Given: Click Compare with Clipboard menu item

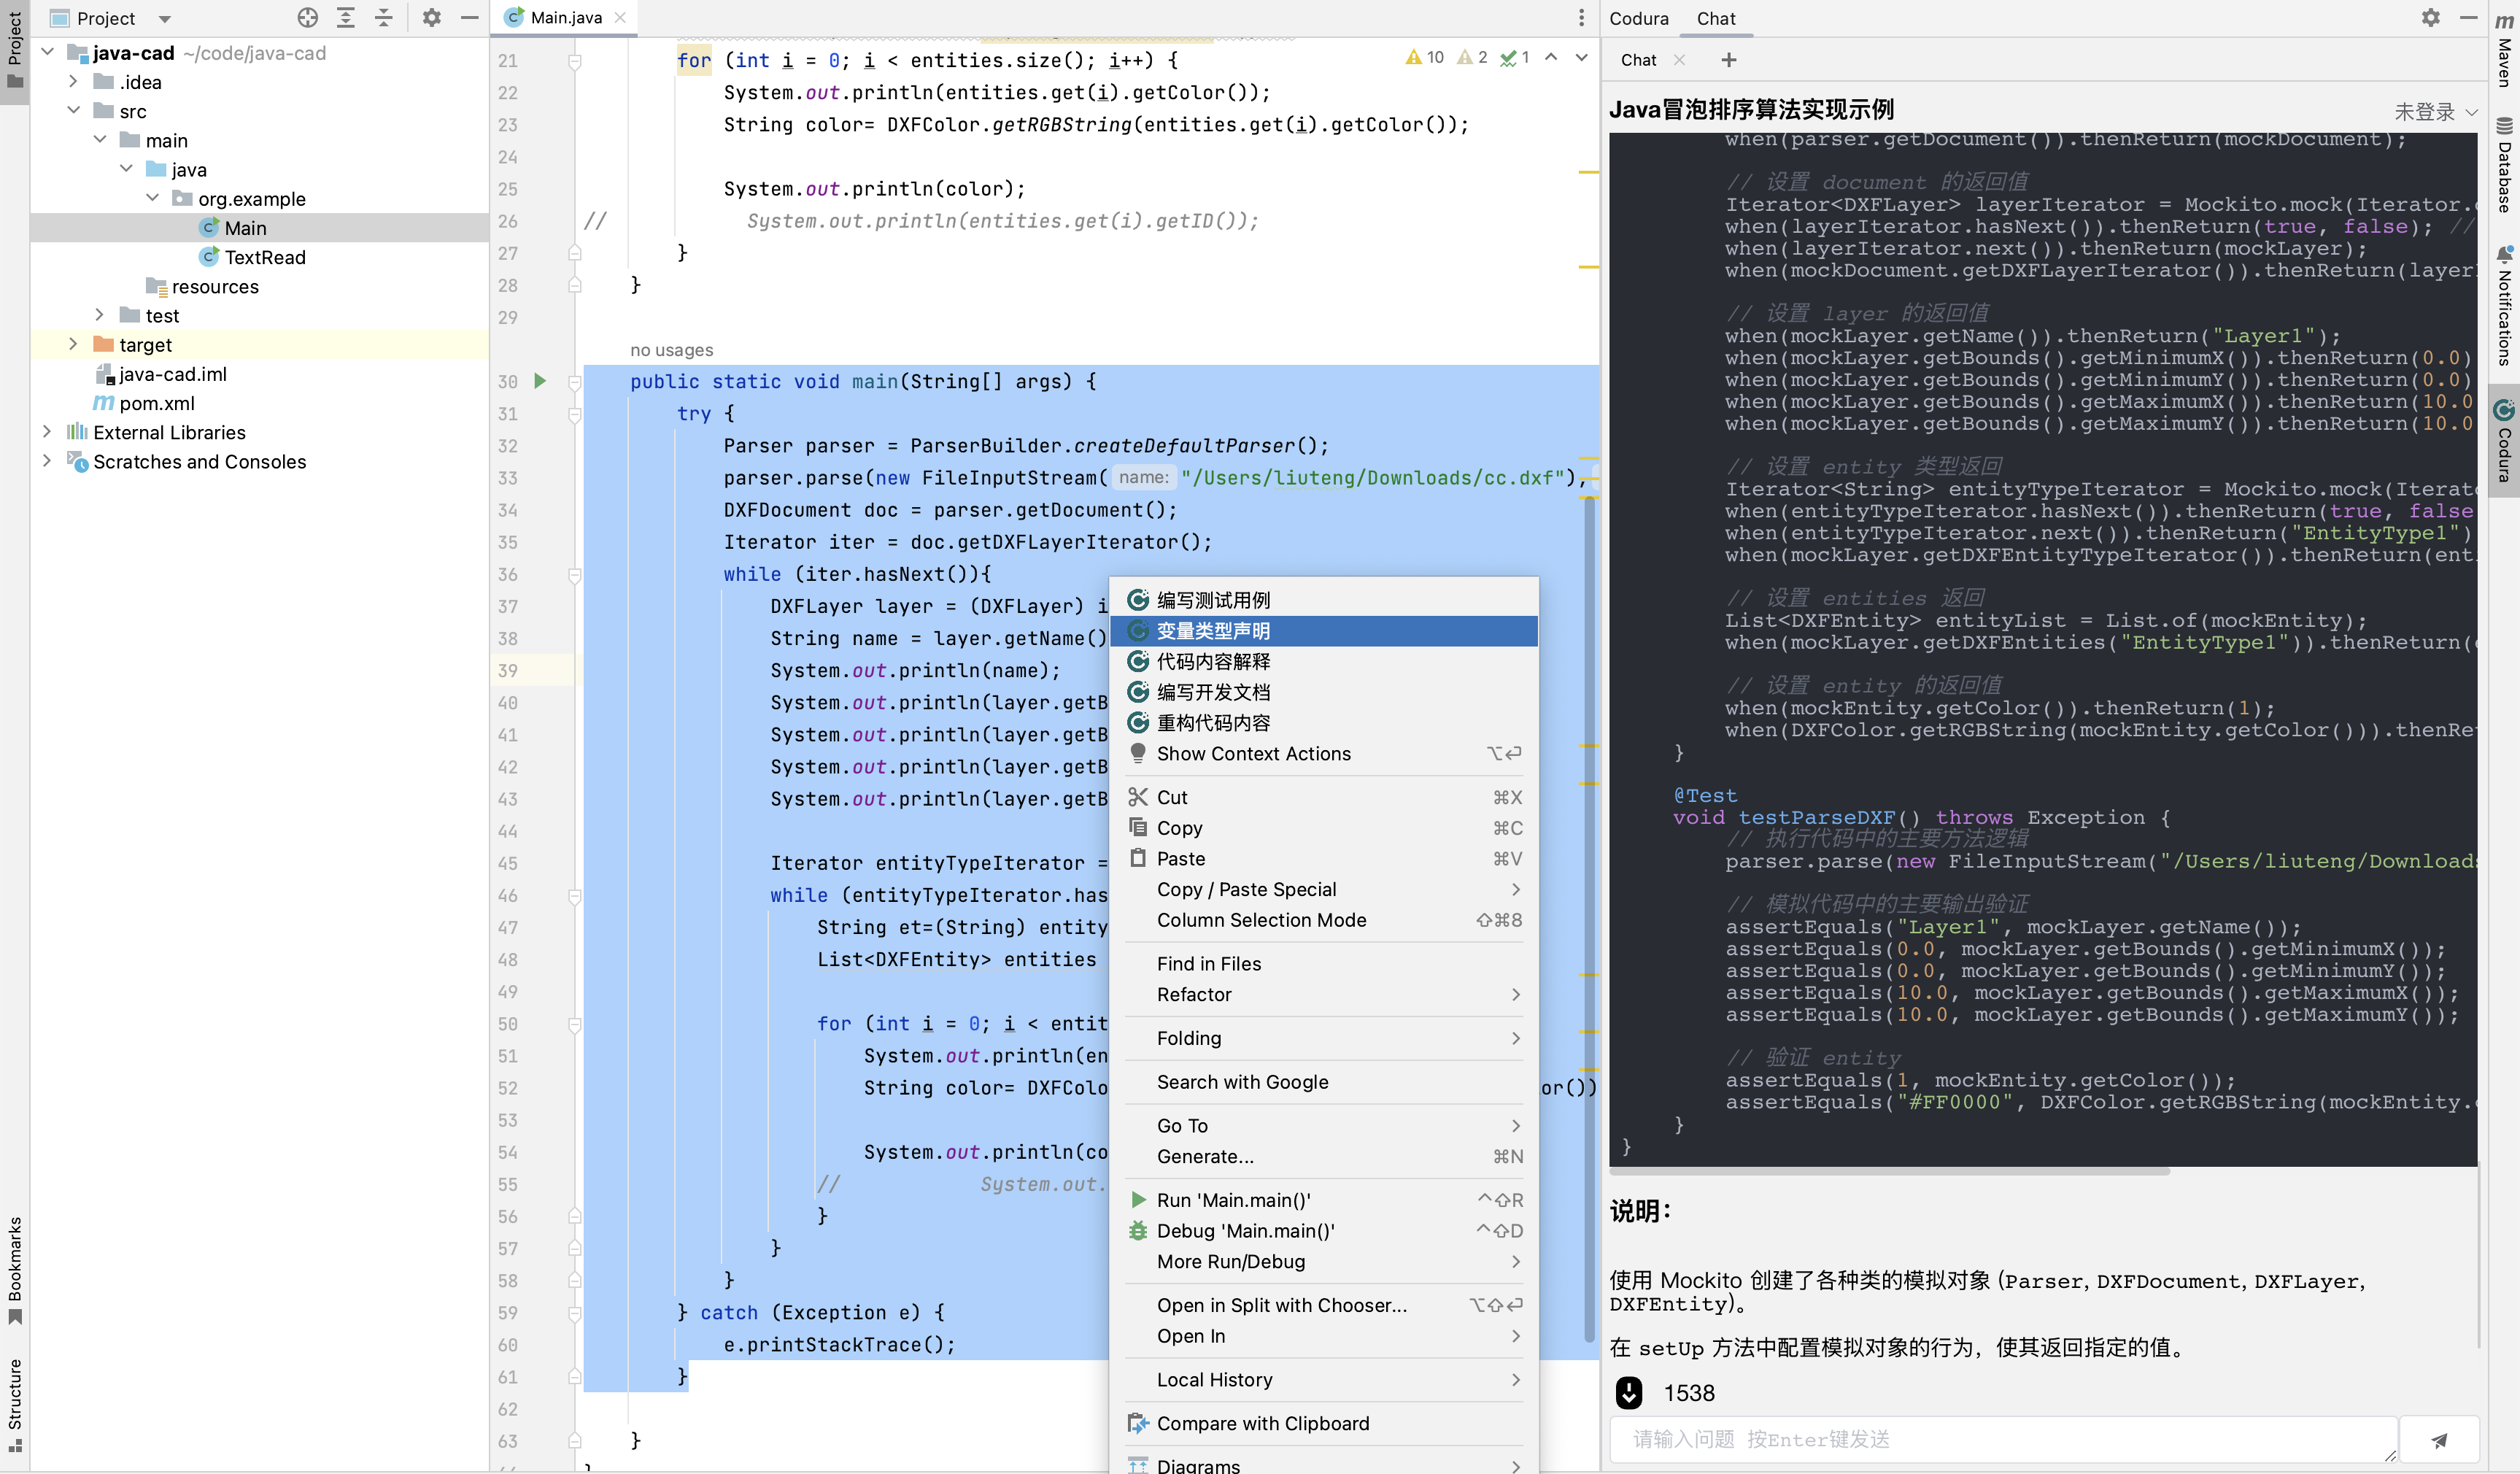Looking at the screenshot, I should click(1324, 1424).
